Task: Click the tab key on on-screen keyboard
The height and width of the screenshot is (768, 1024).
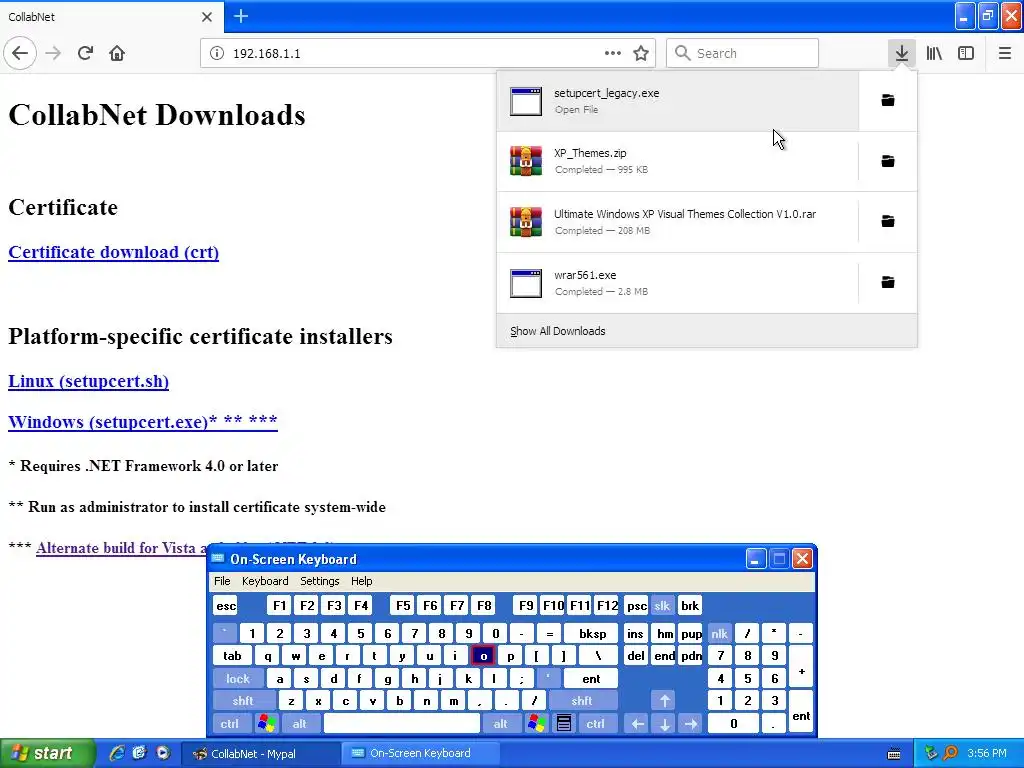Action: coord(232,656)
